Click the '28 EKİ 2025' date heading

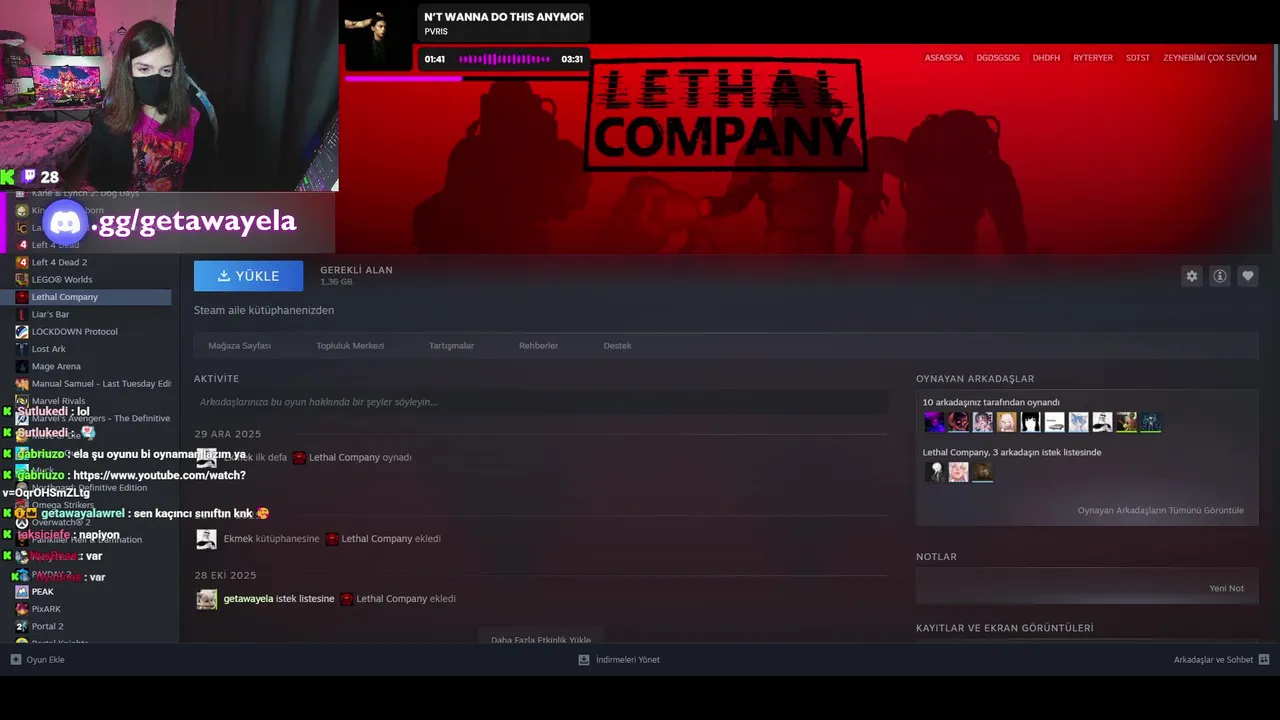point(225,576)
